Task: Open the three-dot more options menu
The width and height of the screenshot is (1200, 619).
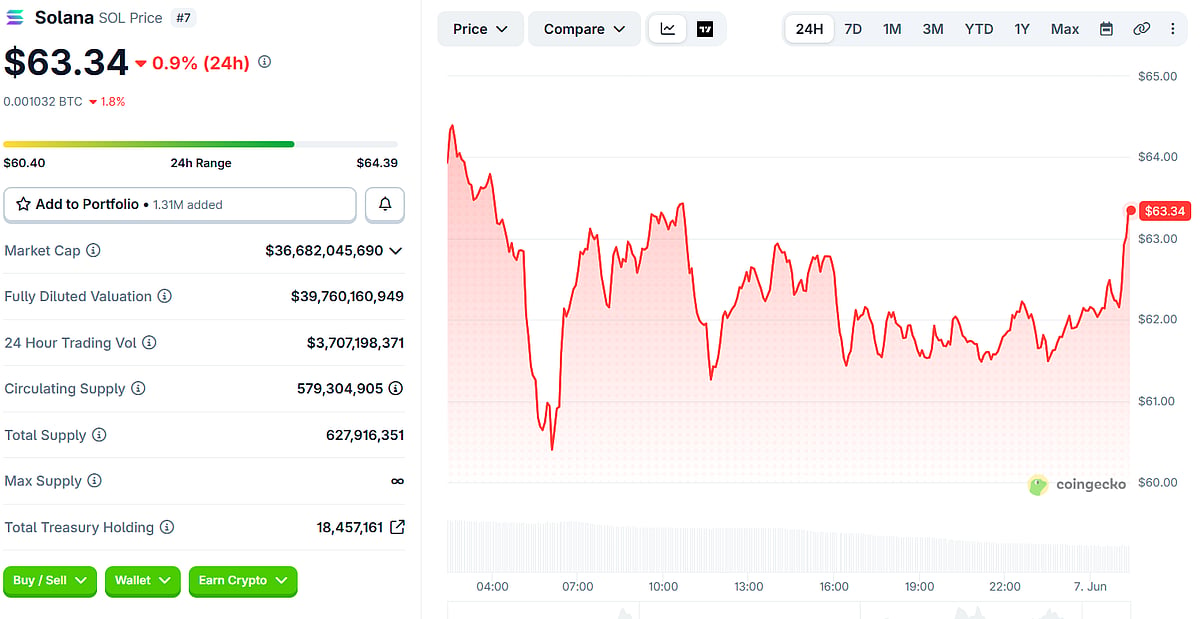Action: point(1172,29)
